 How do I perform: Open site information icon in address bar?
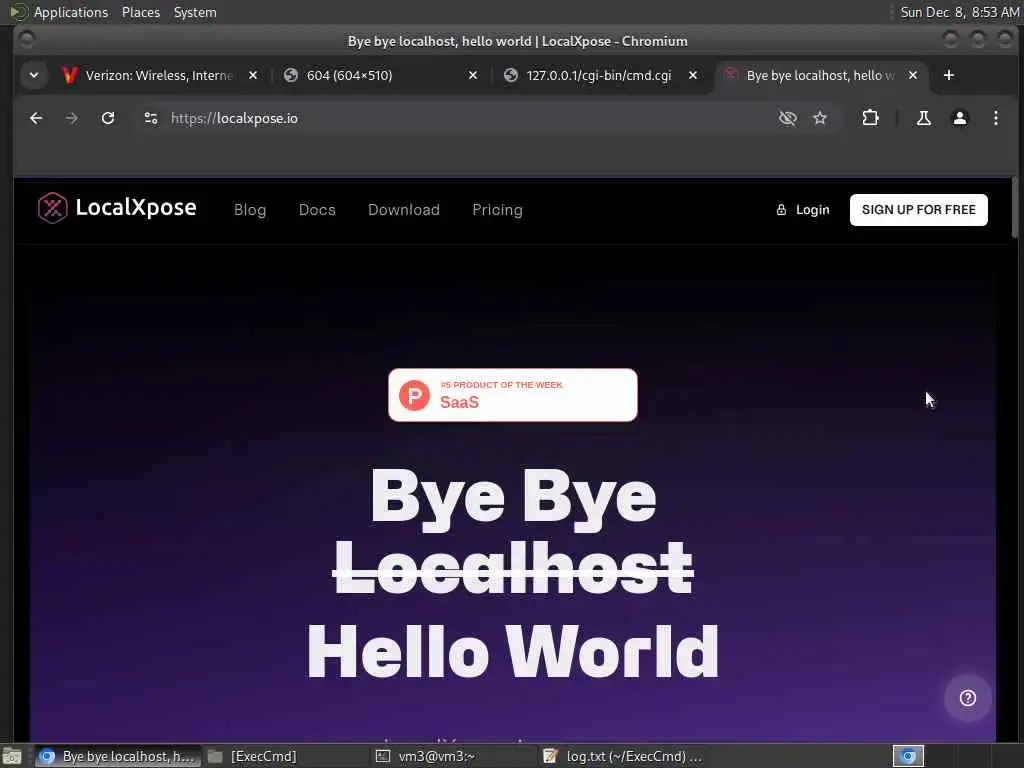point(151,118)
